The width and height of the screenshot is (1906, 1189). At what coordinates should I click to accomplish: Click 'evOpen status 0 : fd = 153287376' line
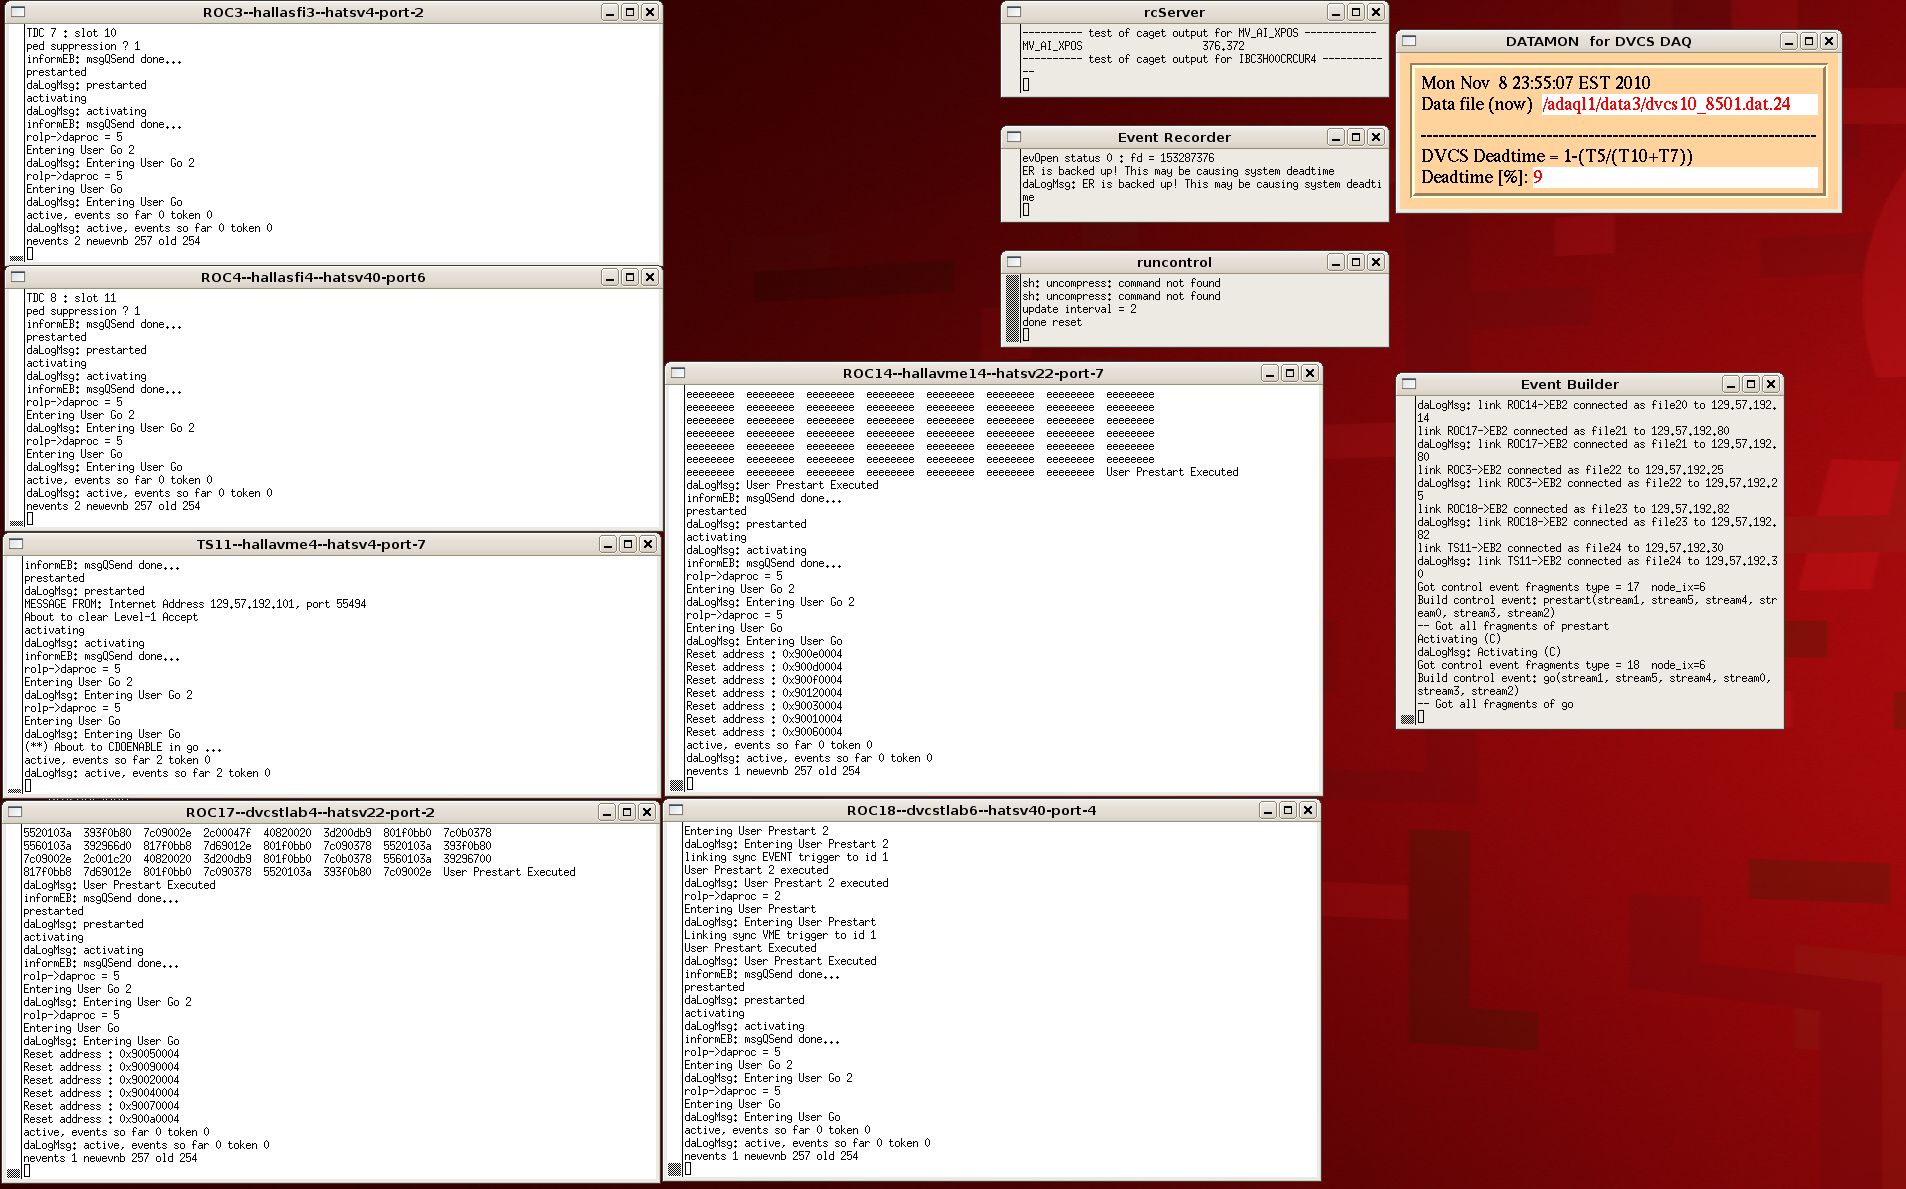pos(1118,158)
